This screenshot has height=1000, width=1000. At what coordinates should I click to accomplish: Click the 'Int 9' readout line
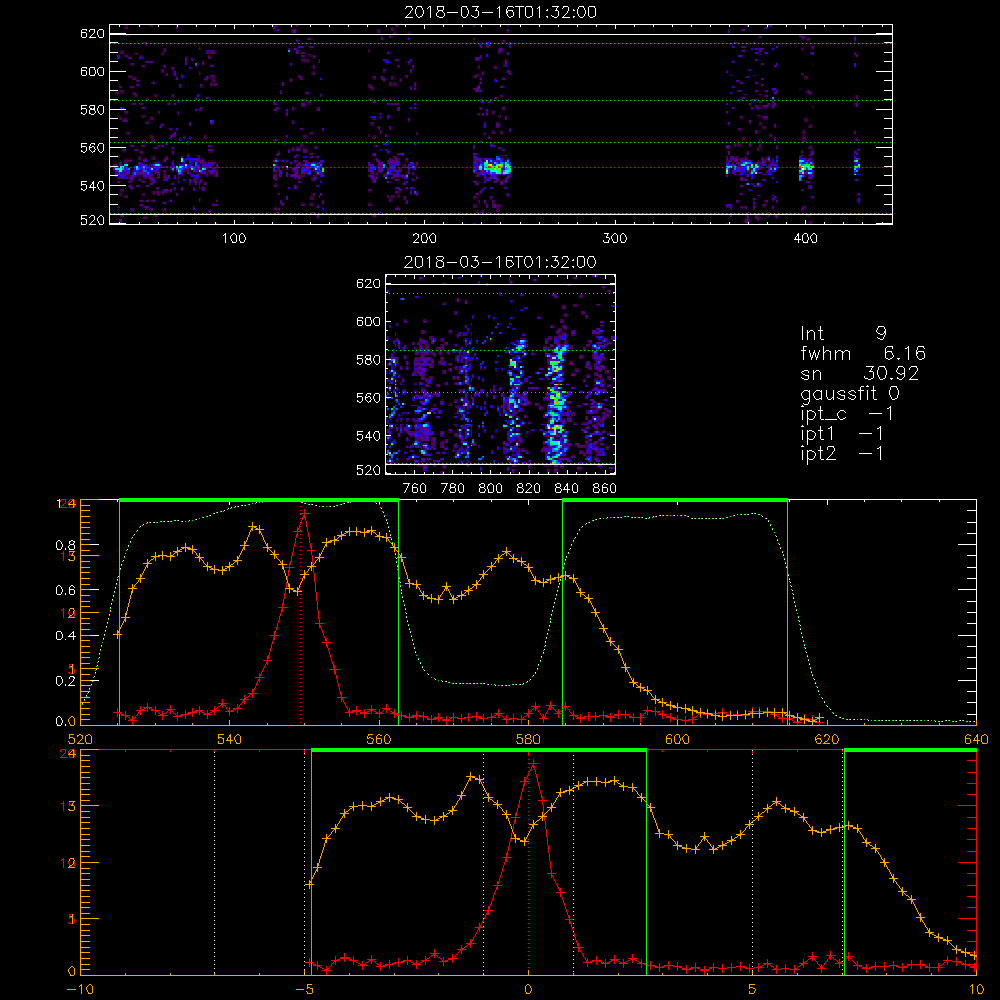[x=843, y=333]
